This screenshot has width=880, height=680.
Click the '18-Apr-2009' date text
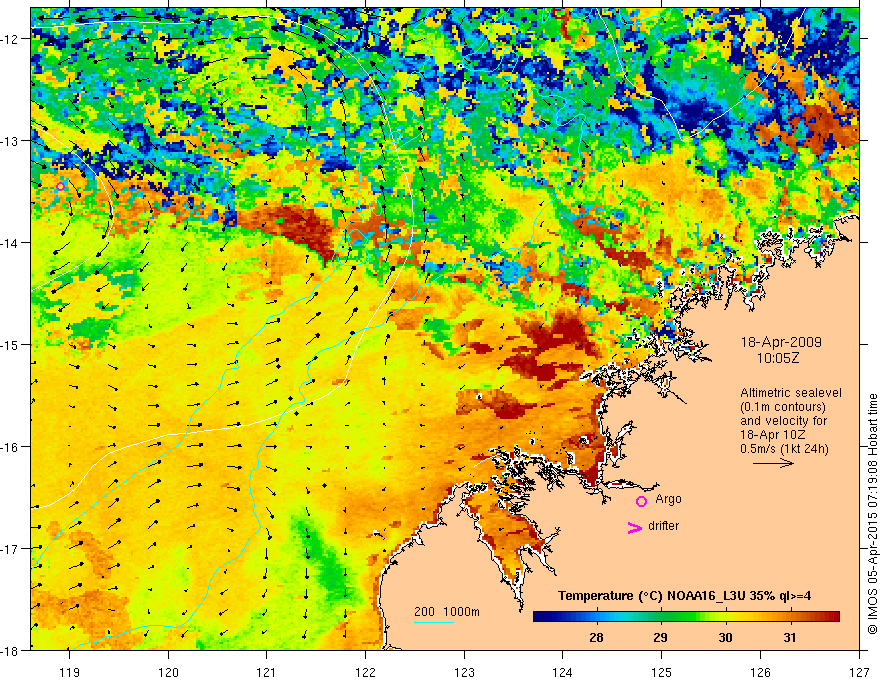tap(781, 342)
